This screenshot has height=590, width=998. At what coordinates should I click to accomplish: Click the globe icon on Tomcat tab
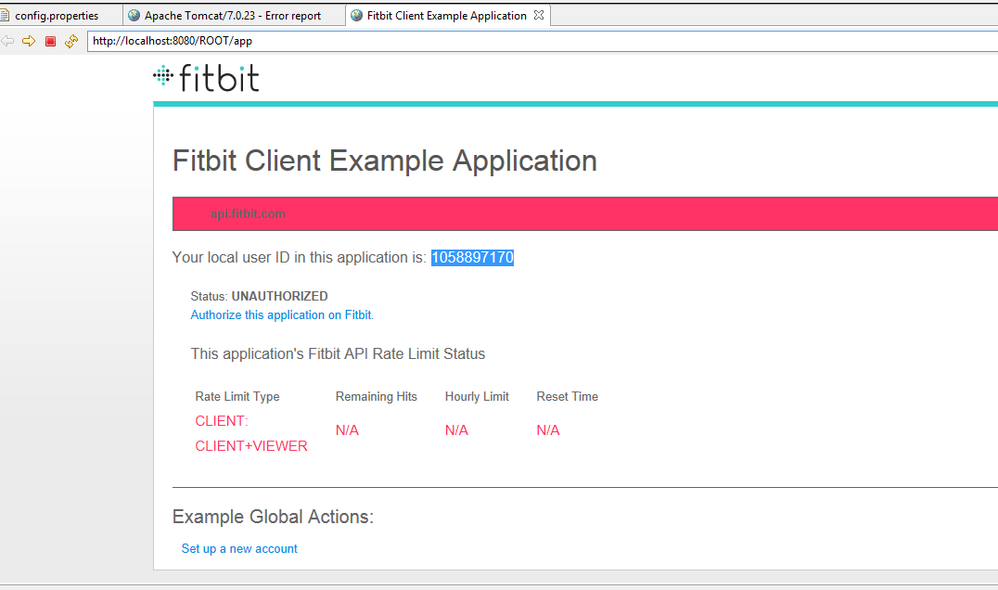134,15
